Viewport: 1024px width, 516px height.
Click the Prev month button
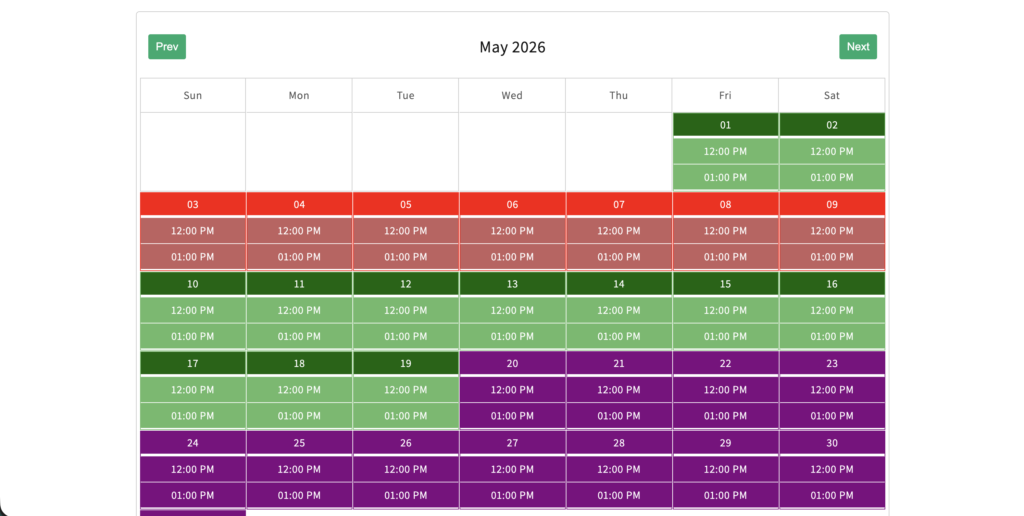(x=167, y=47)
